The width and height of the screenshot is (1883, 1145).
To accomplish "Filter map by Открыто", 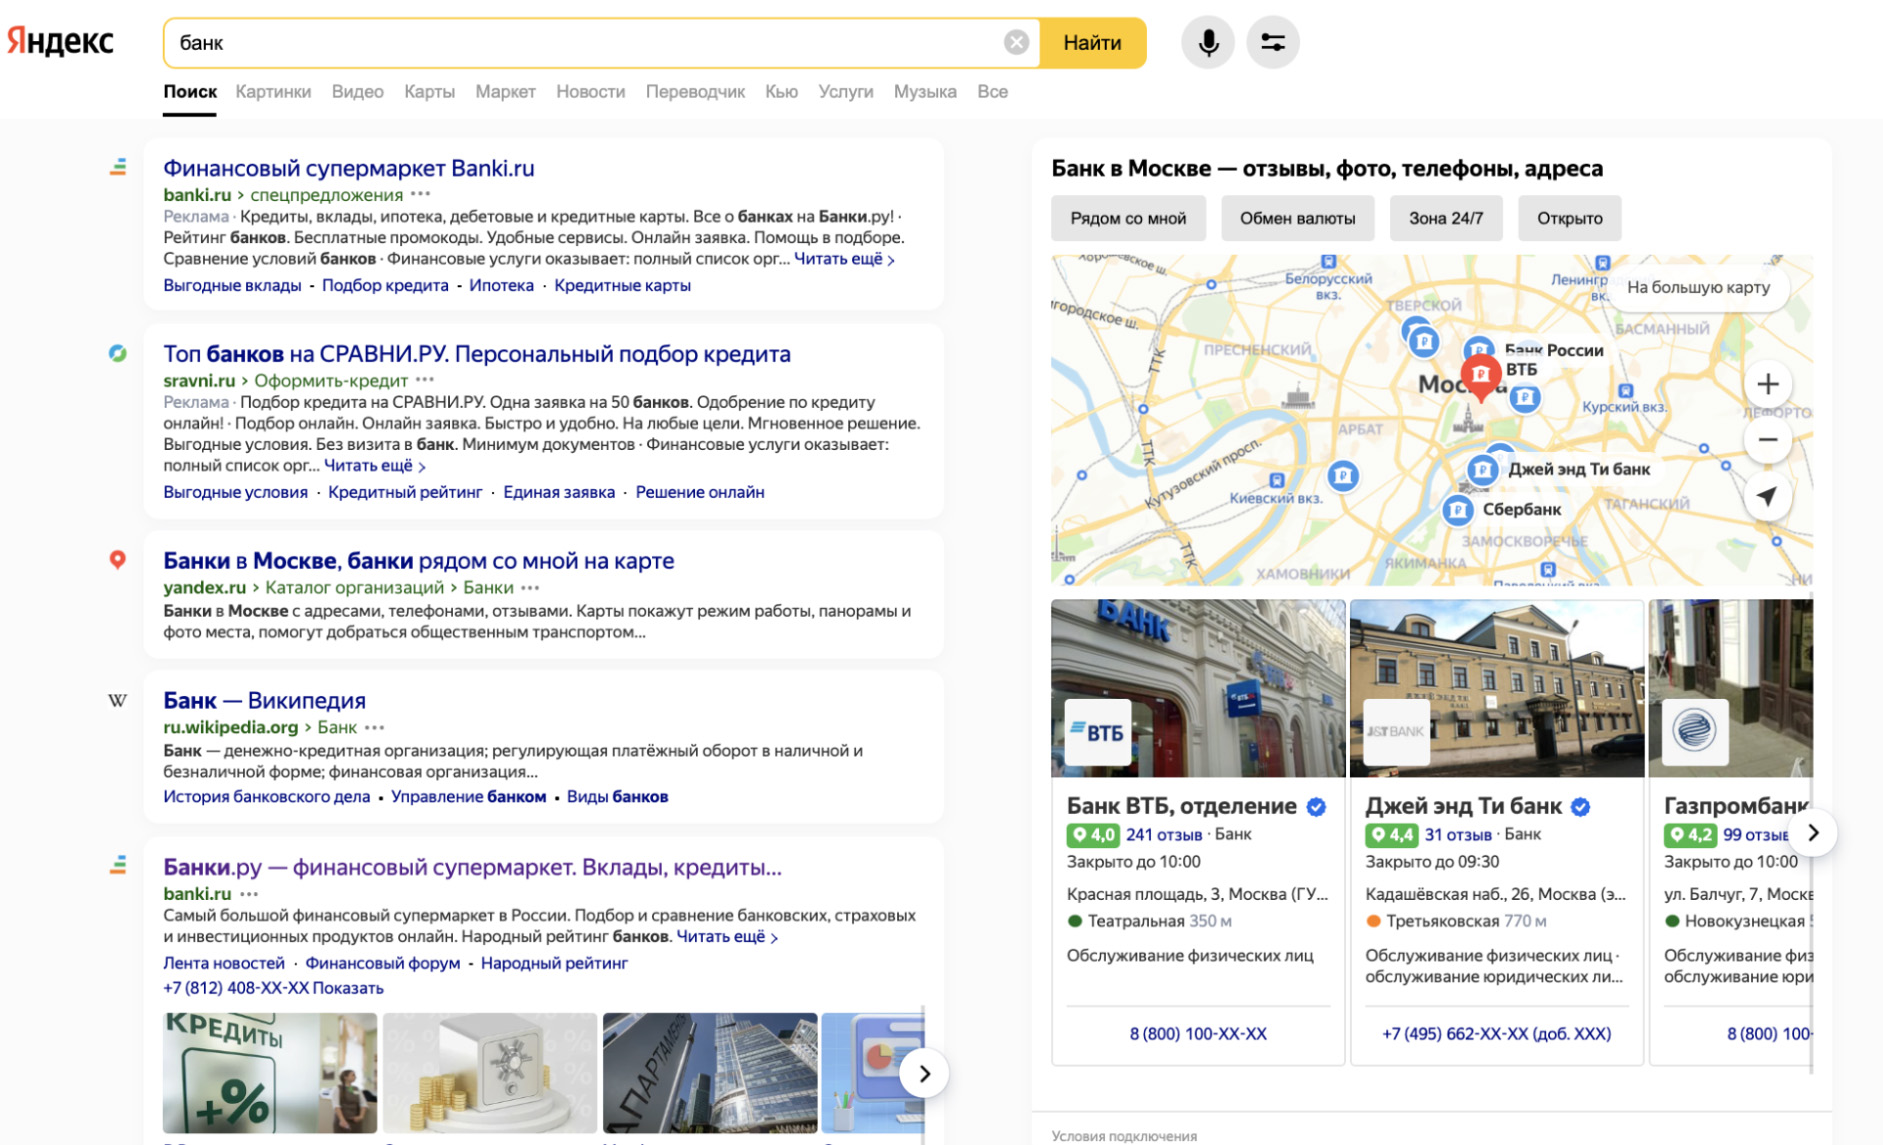I will tap(1569, 218).
